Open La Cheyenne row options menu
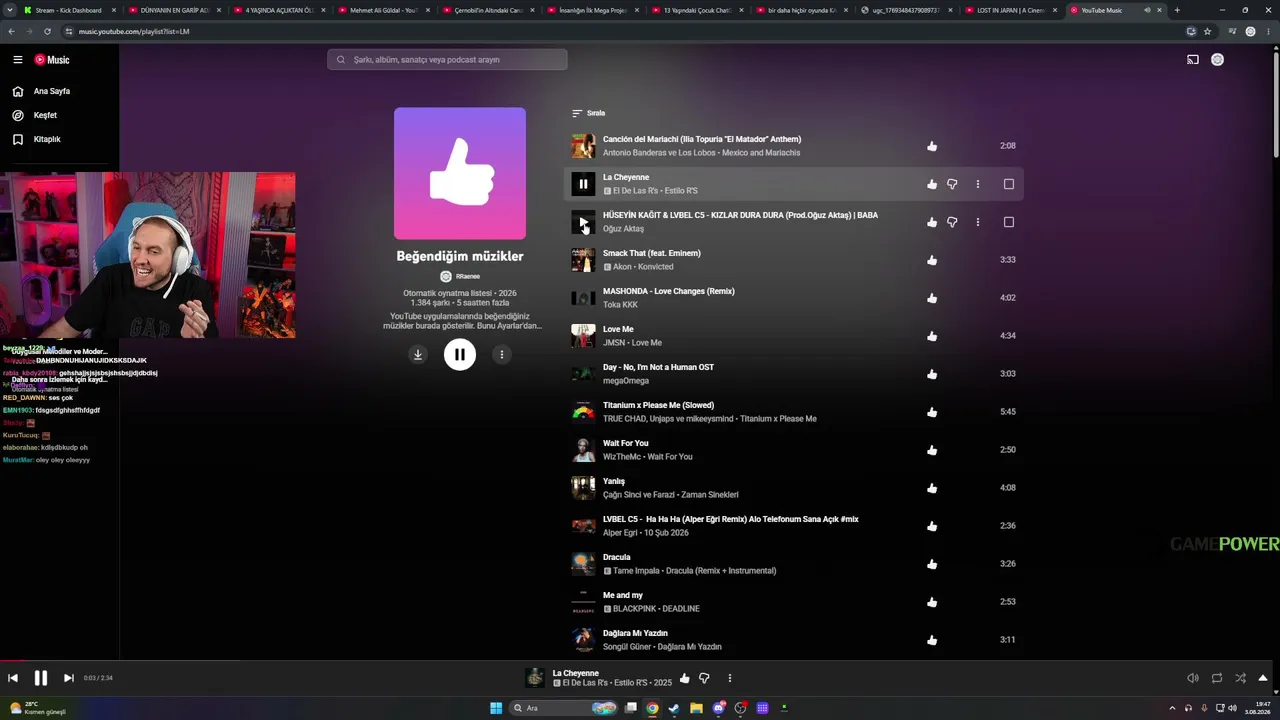Image resolution: width=1280 pixels, height=720 pixels. point(978,184)
